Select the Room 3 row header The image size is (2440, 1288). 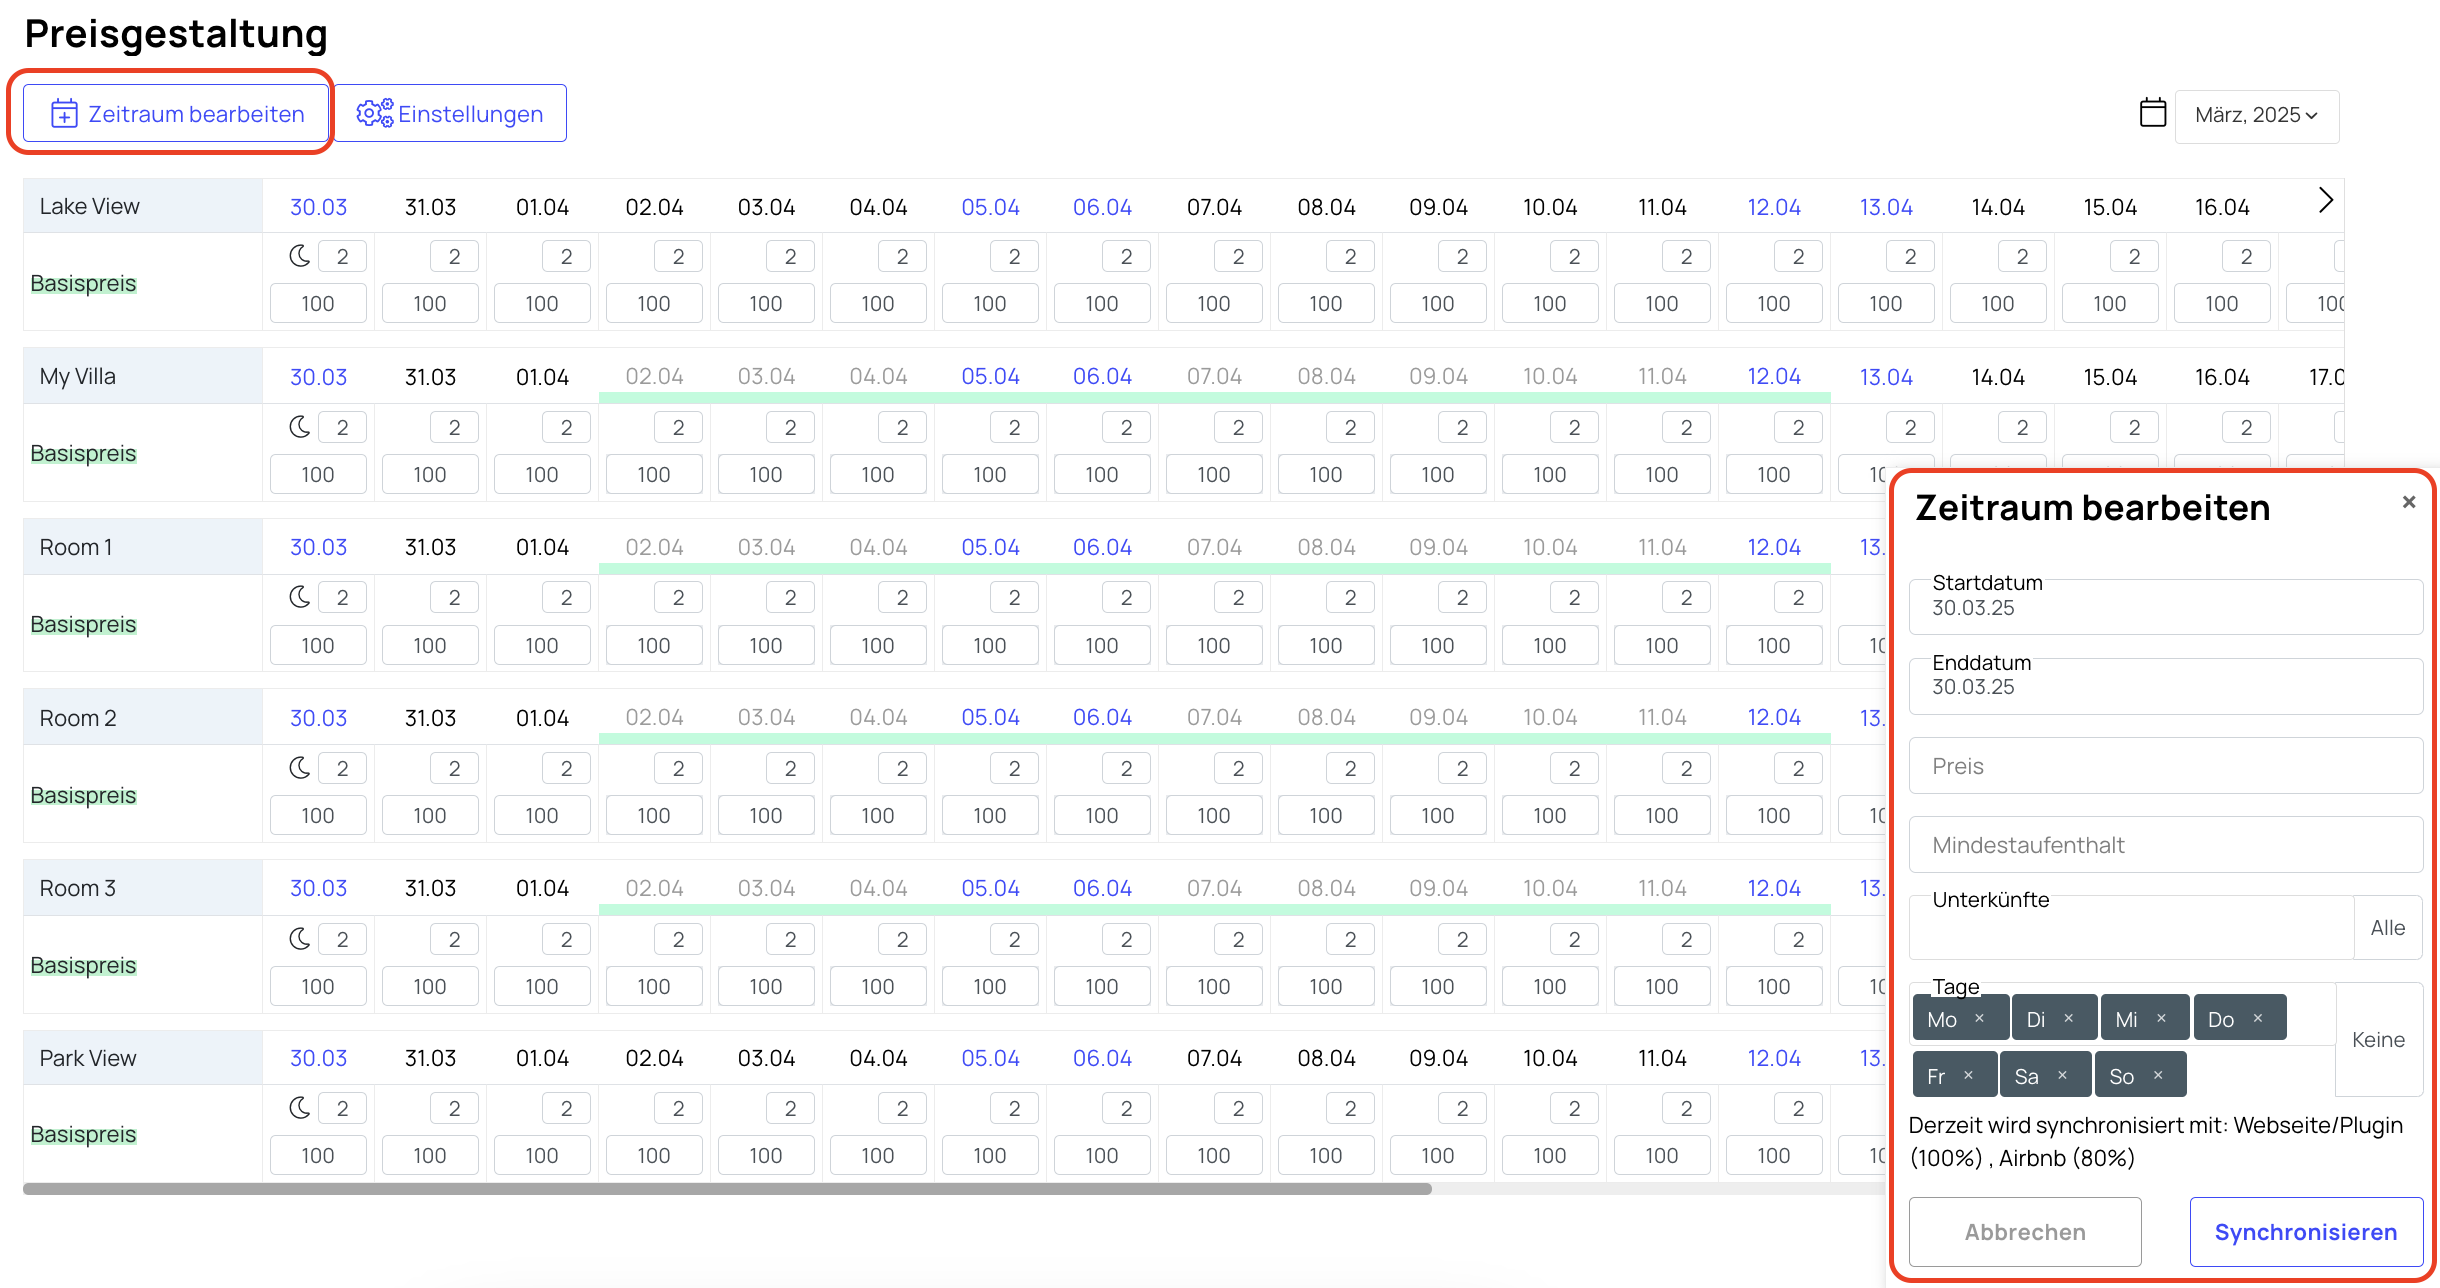click(x=143, y=888)
